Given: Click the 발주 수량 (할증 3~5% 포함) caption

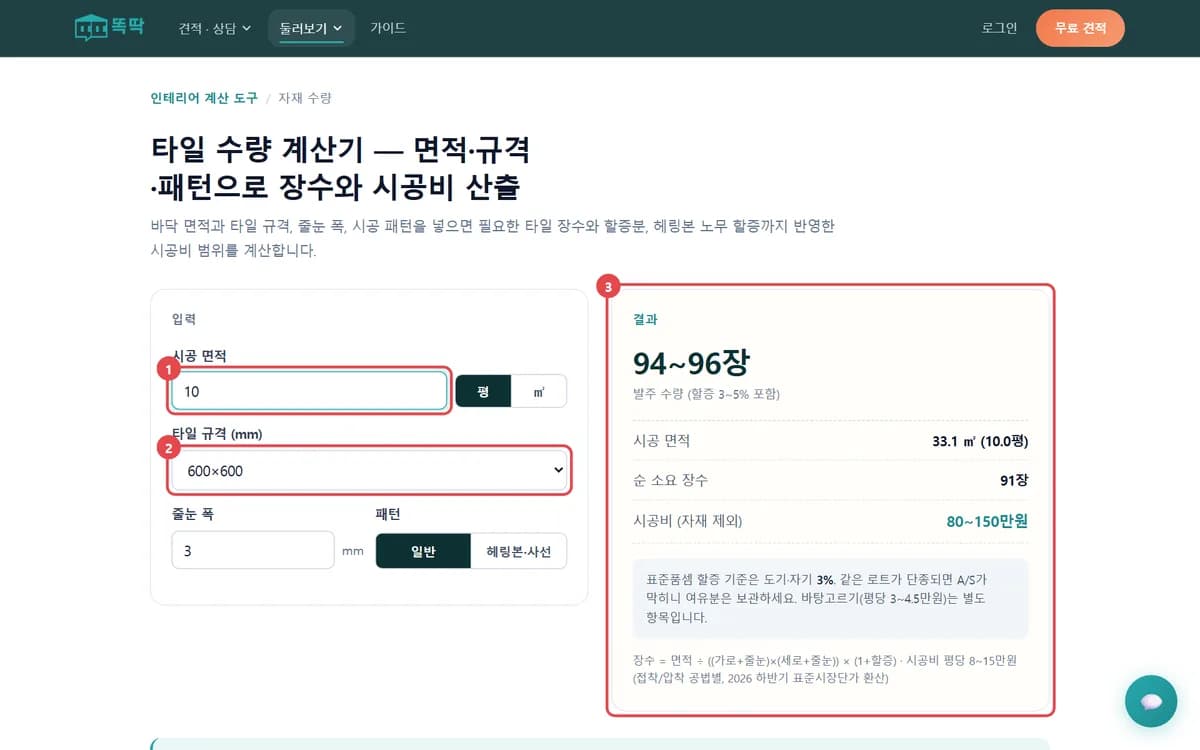Looking at the screenshot, I should tap(706, 394).
